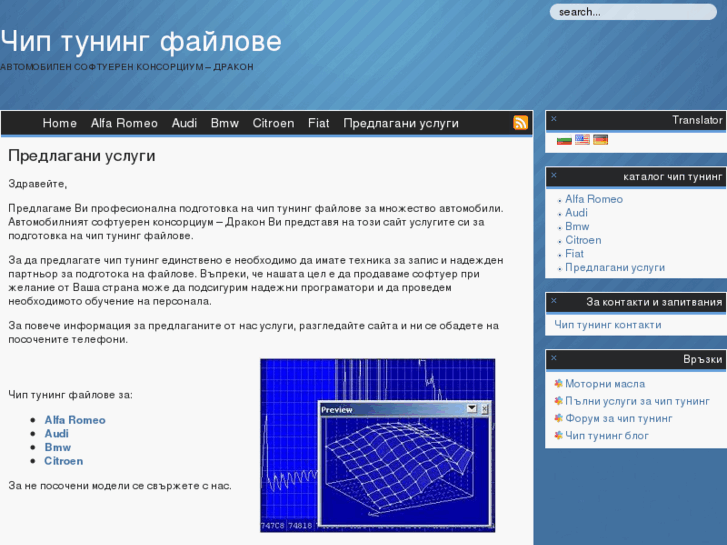Follow the bold Bmw link in the article list

coord(57,447)
